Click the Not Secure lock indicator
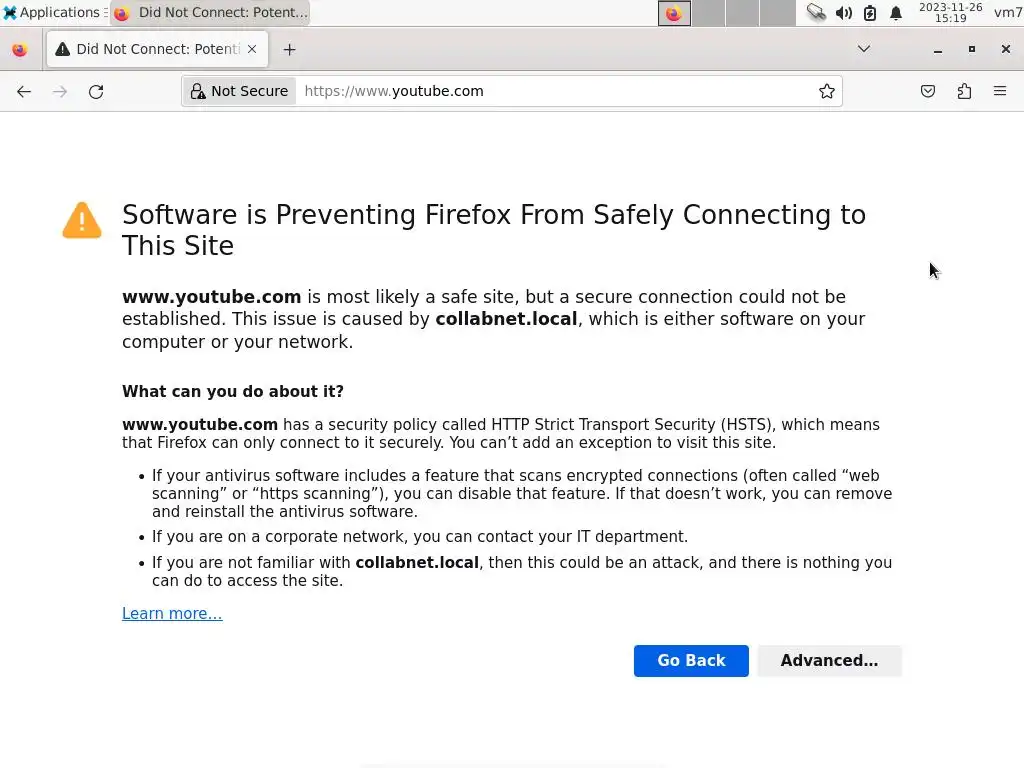 [240, 91]
